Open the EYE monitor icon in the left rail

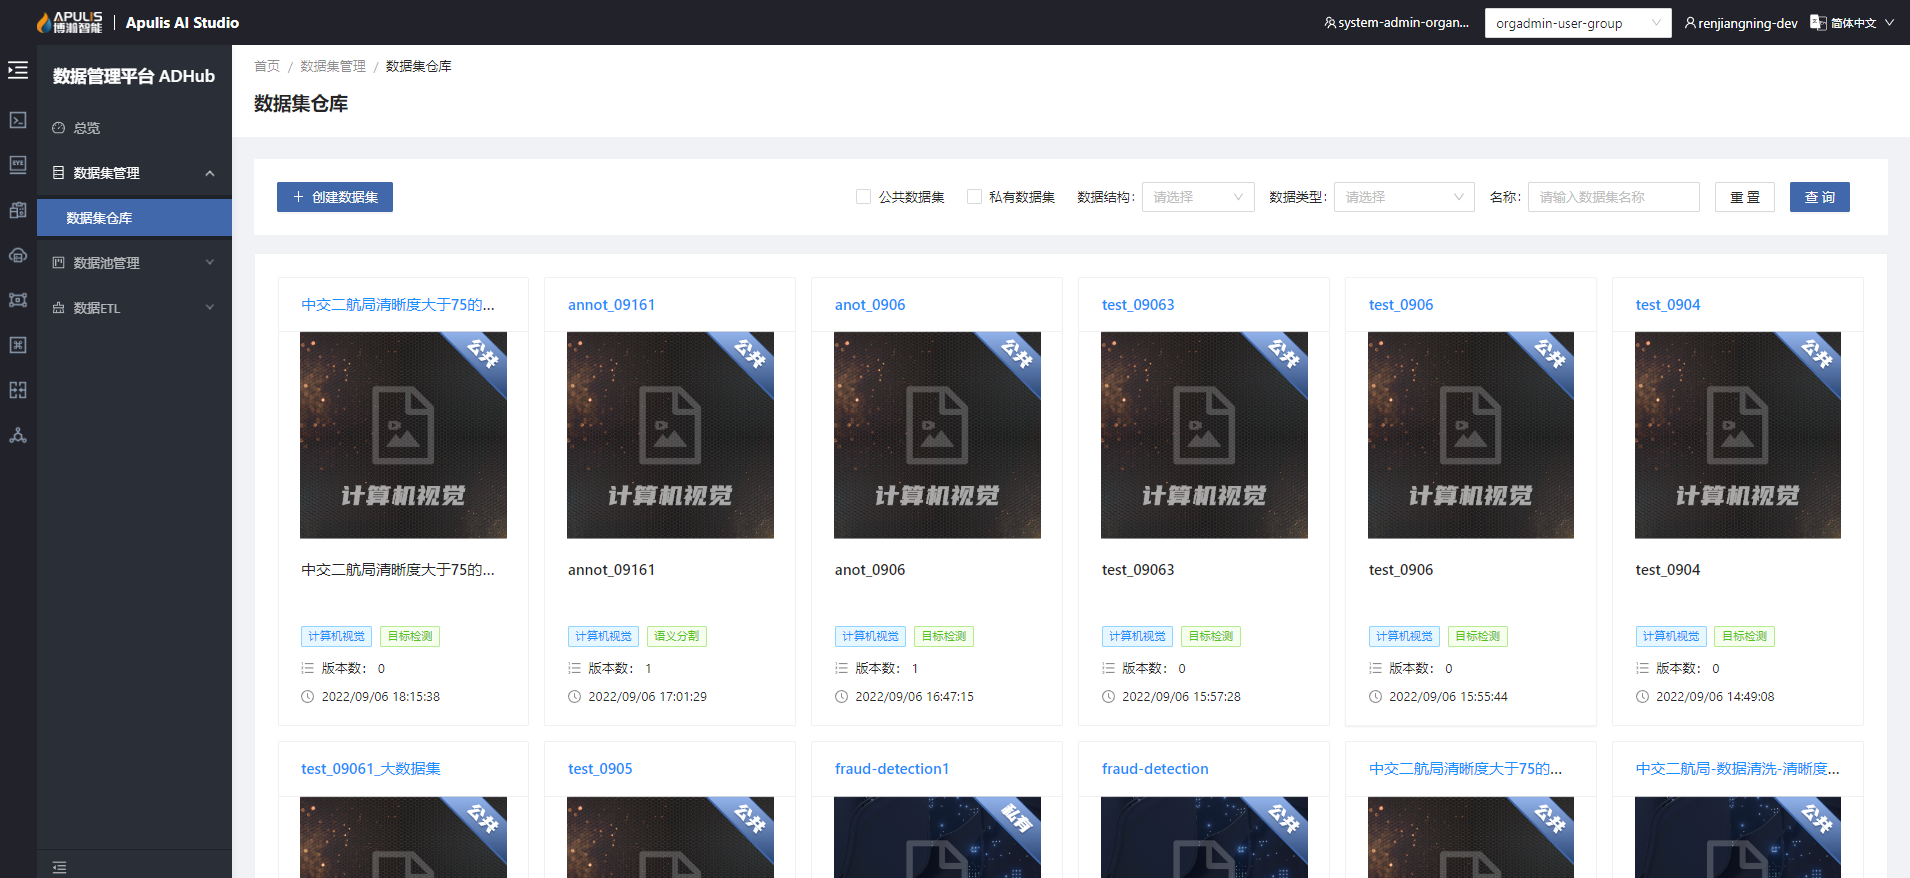pyautogui.click(x=18, y=165)
